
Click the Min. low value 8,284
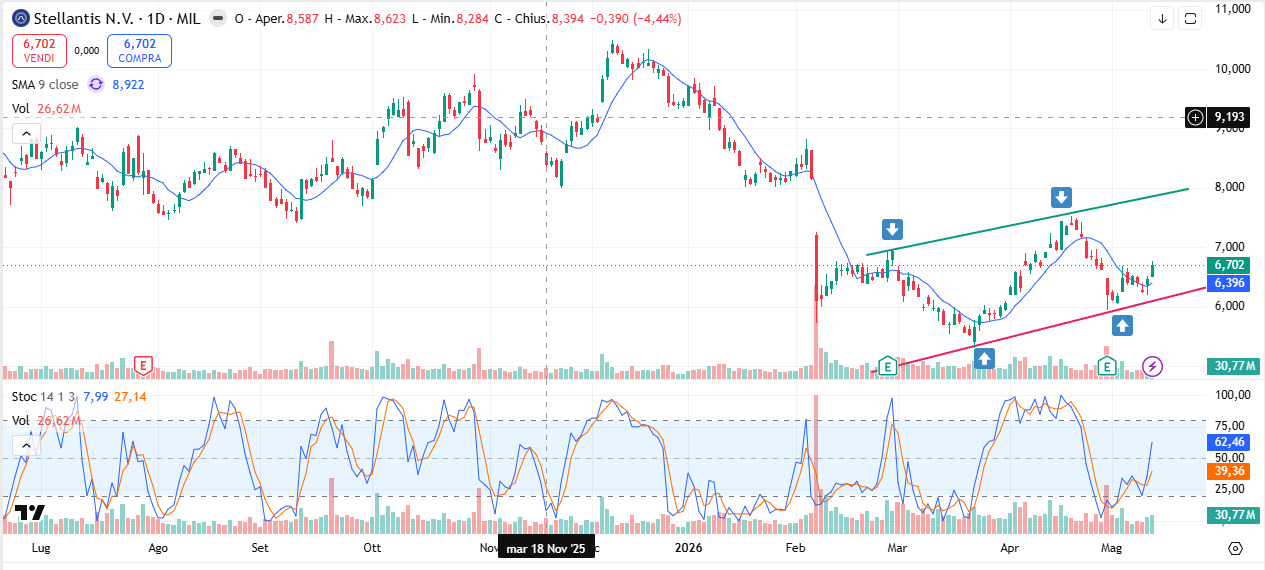[471, 18]
